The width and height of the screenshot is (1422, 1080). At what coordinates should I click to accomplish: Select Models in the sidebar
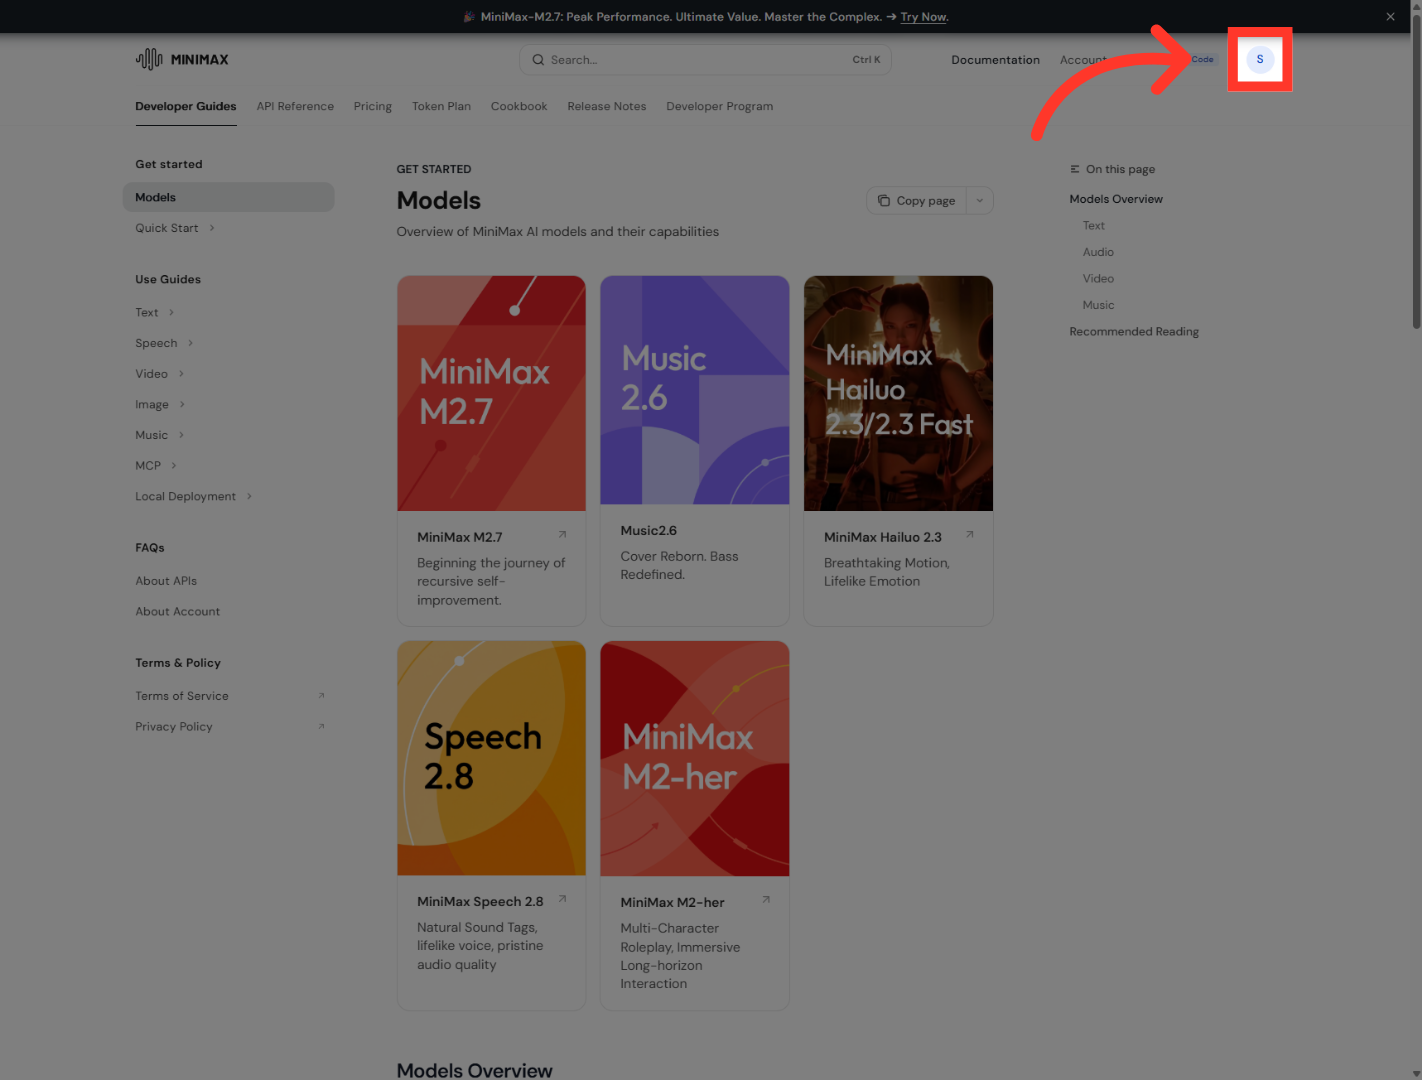pyautogui.click(x=229, y=197)
